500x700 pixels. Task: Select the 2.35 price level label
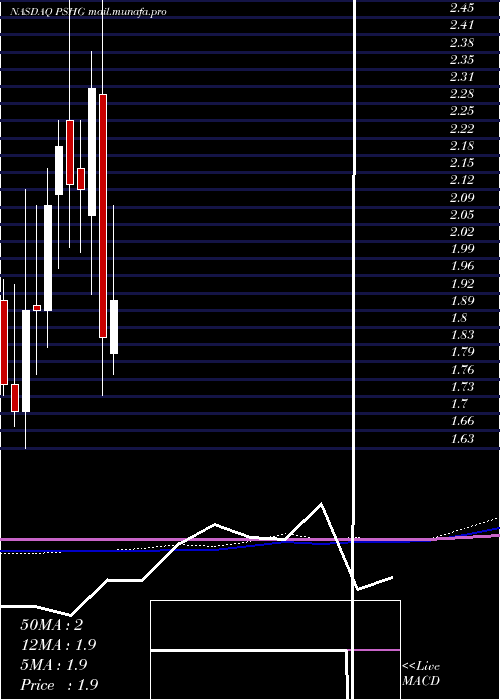pos(462,59)
